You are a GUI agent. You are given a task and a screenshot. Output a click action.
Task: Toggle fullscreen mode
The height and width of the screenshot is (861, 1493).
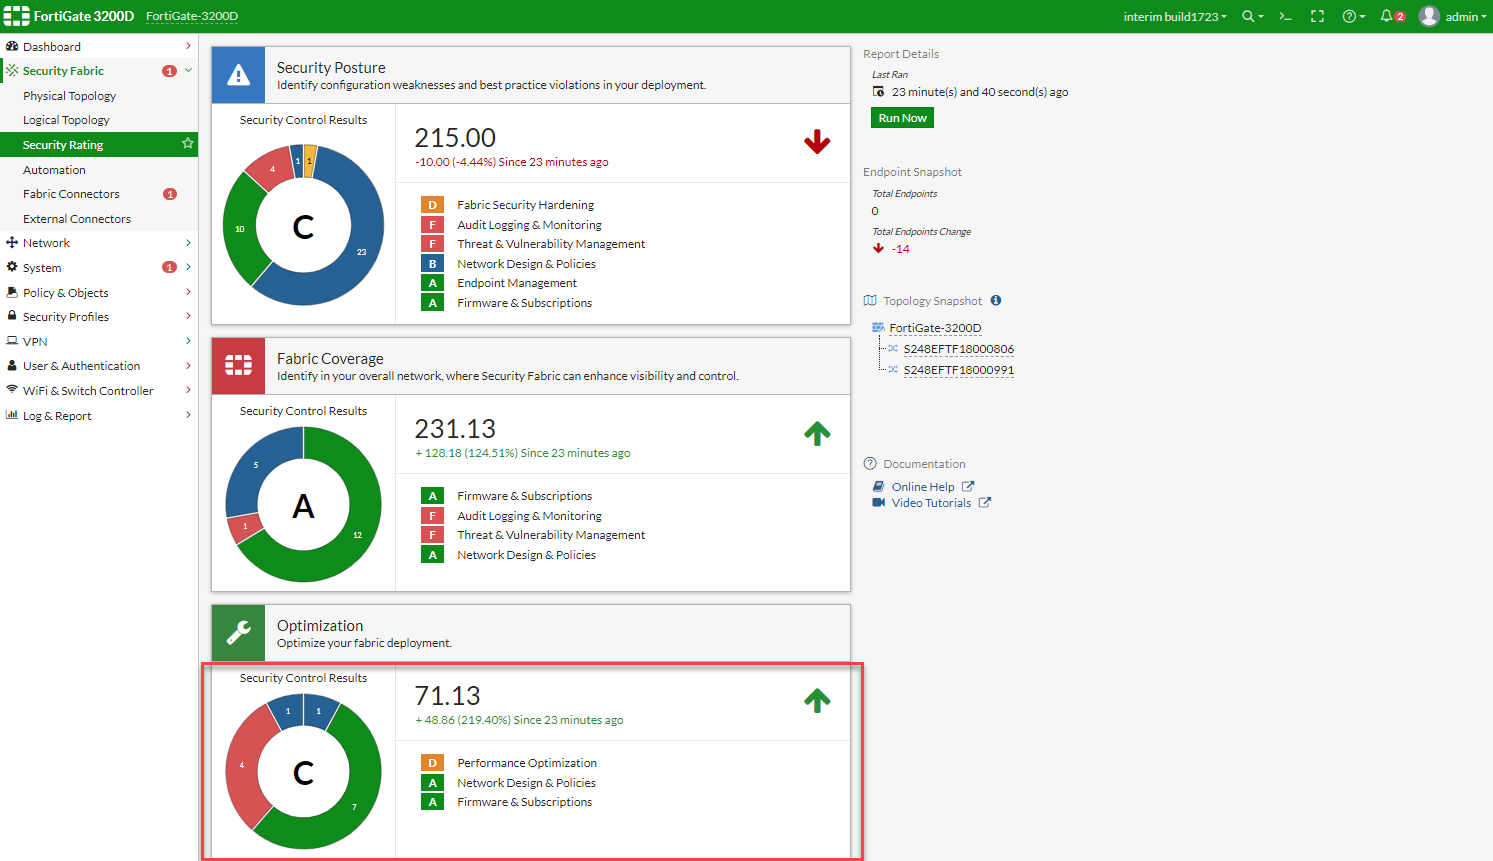pyautogui.click(x=1317, y=16)
